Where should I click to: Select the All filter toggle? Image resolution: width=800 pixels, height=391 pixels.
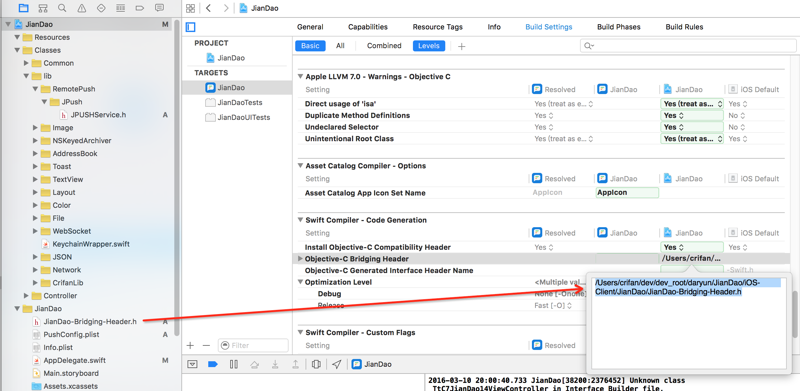[x=340, y=46]
